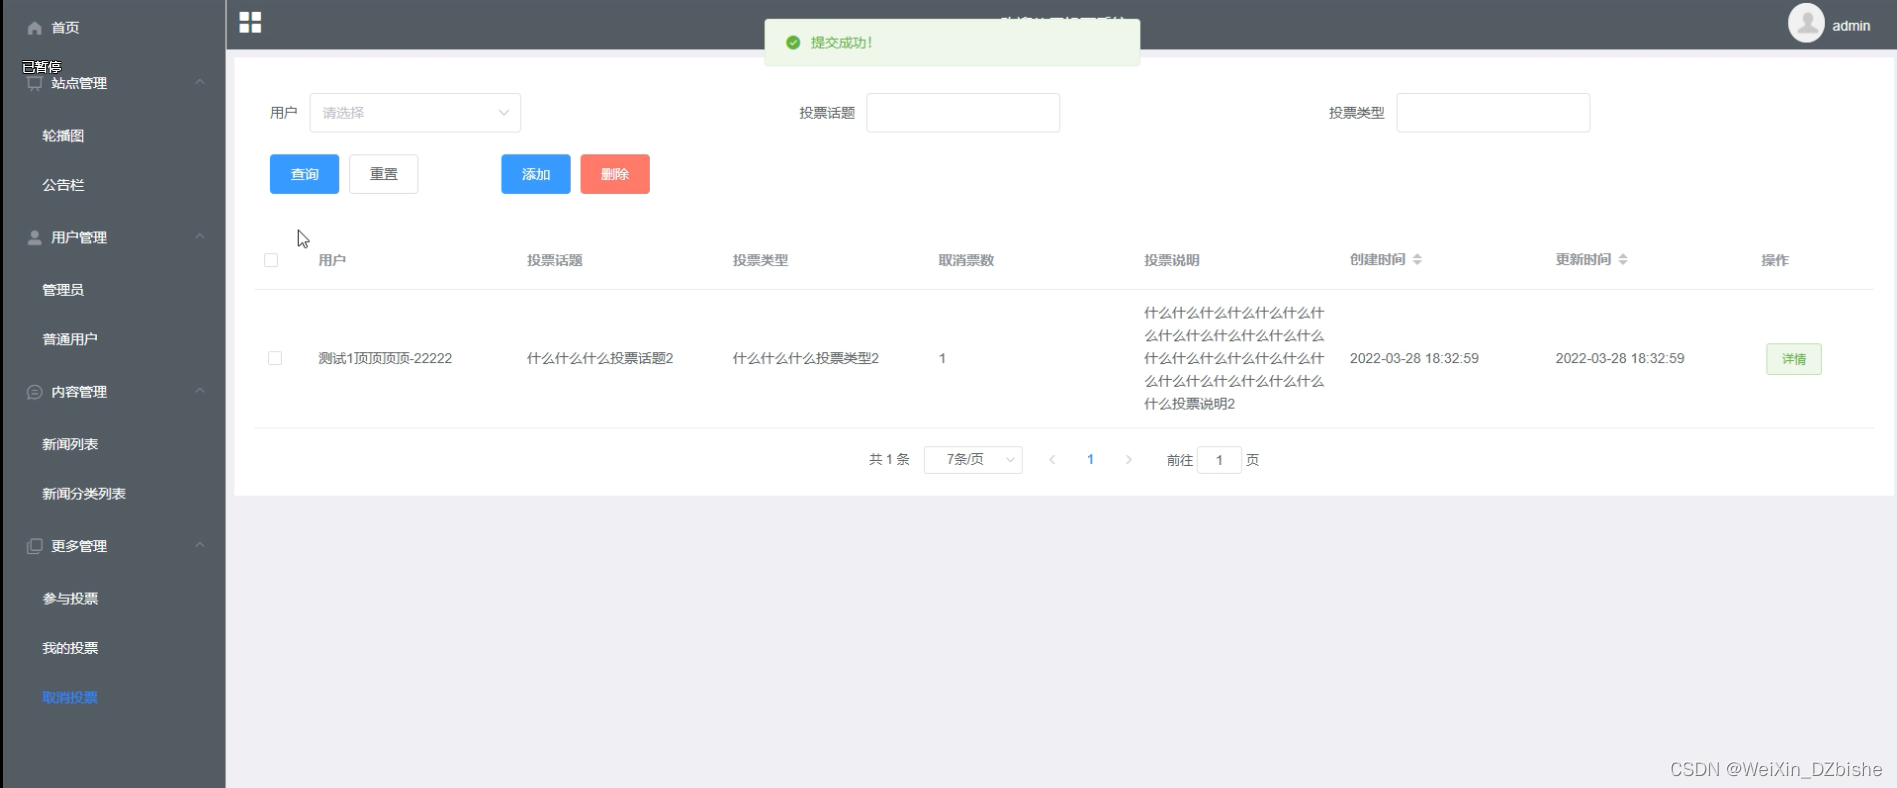Screen dimensions: 1897x788
Task: Click the 提交成功! notification text
Action: pos(842,42)
